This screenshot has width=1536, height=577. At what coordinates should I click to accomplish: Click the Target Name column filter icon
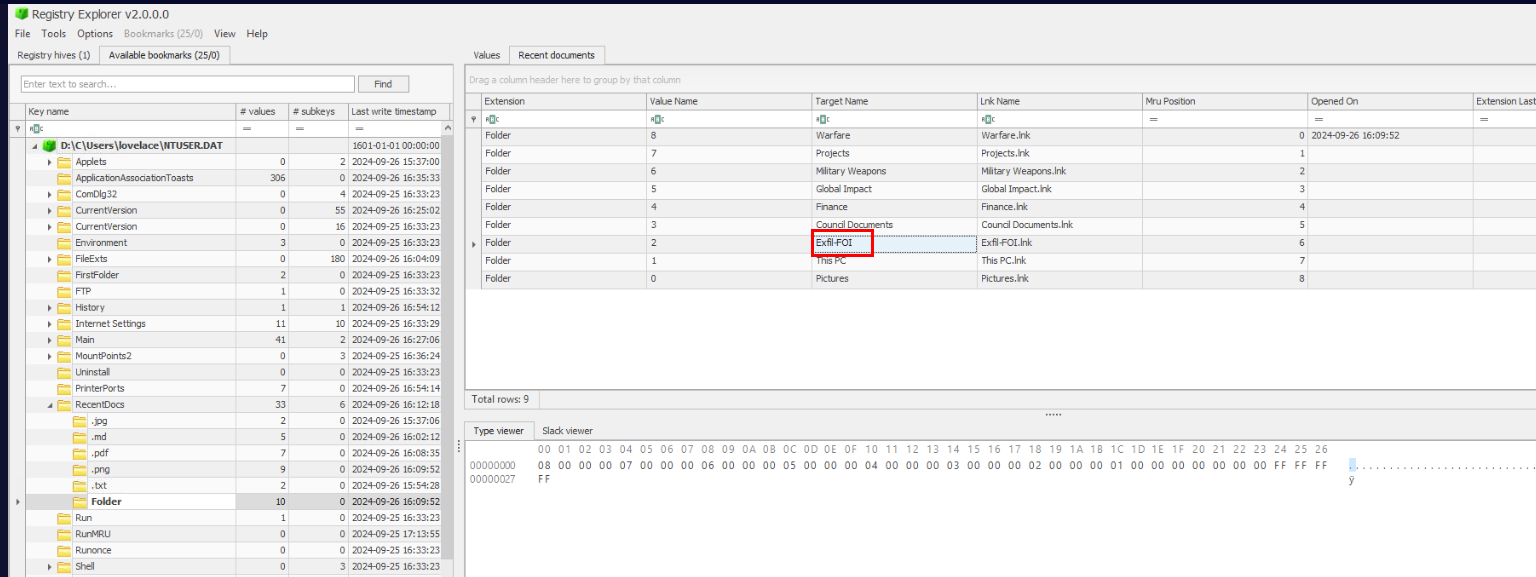click(x=820, y=119)
